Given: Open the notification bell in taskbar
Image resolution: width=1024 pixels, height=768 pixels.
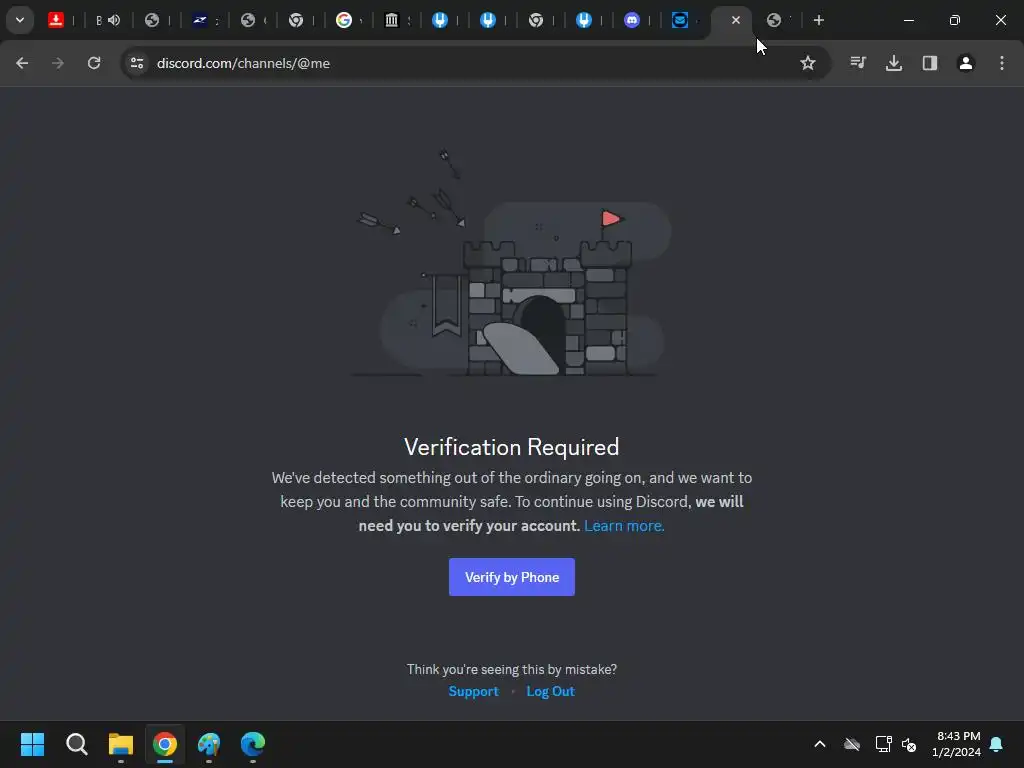Looking at the screenshot, I should point(997,744).
